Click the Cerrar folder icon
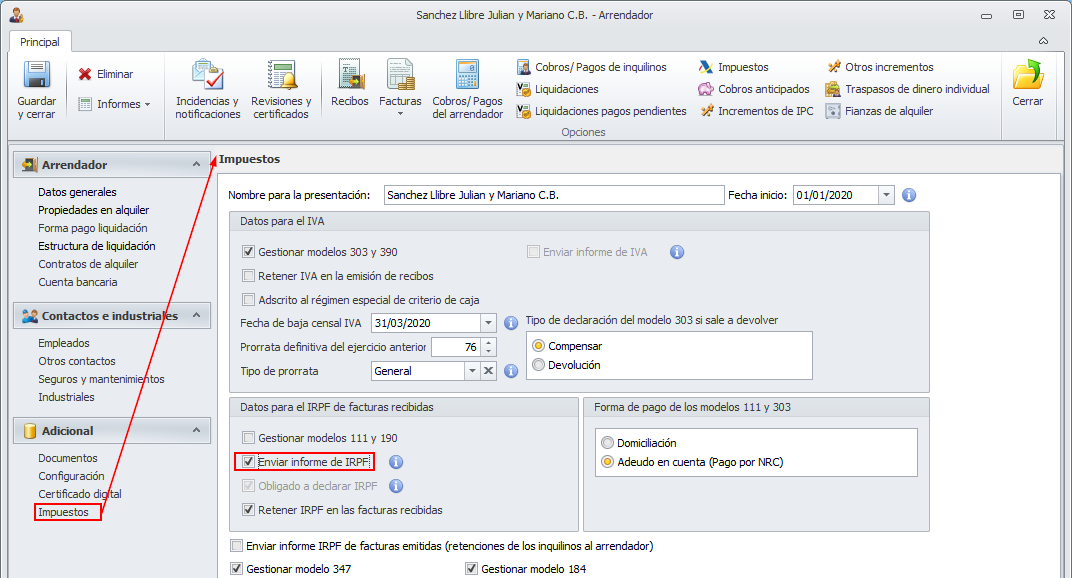The width and height of the screenshot is (1072, 578). pos(1028,75)
